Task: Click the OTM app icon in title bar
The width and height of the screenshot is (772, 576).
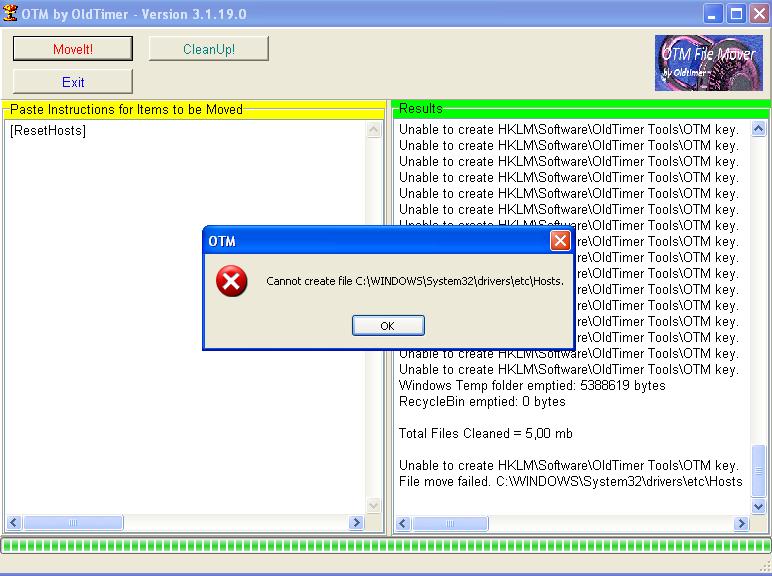Action: click(x=11, y=13)
